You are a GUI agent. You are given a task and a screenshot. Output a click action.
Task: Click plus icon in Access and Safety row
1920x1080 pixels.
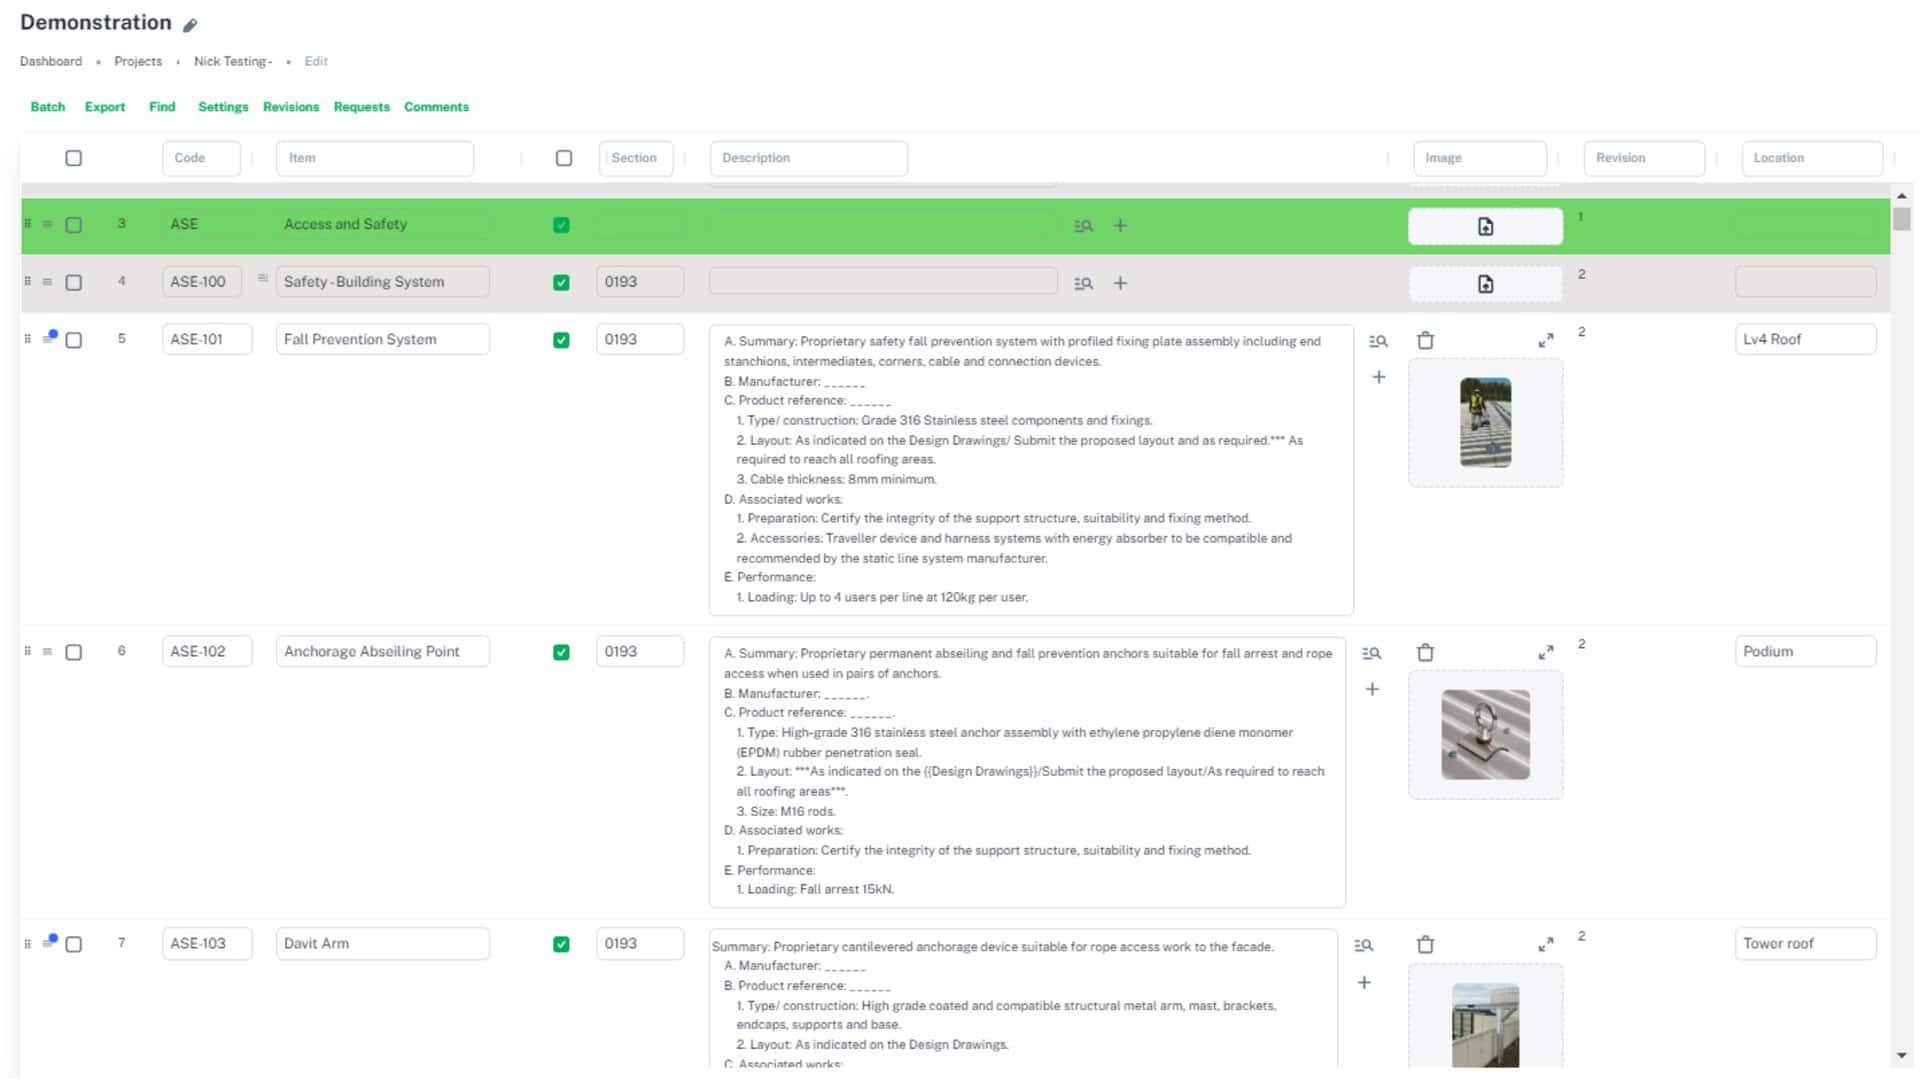(x=1120, y=226)
